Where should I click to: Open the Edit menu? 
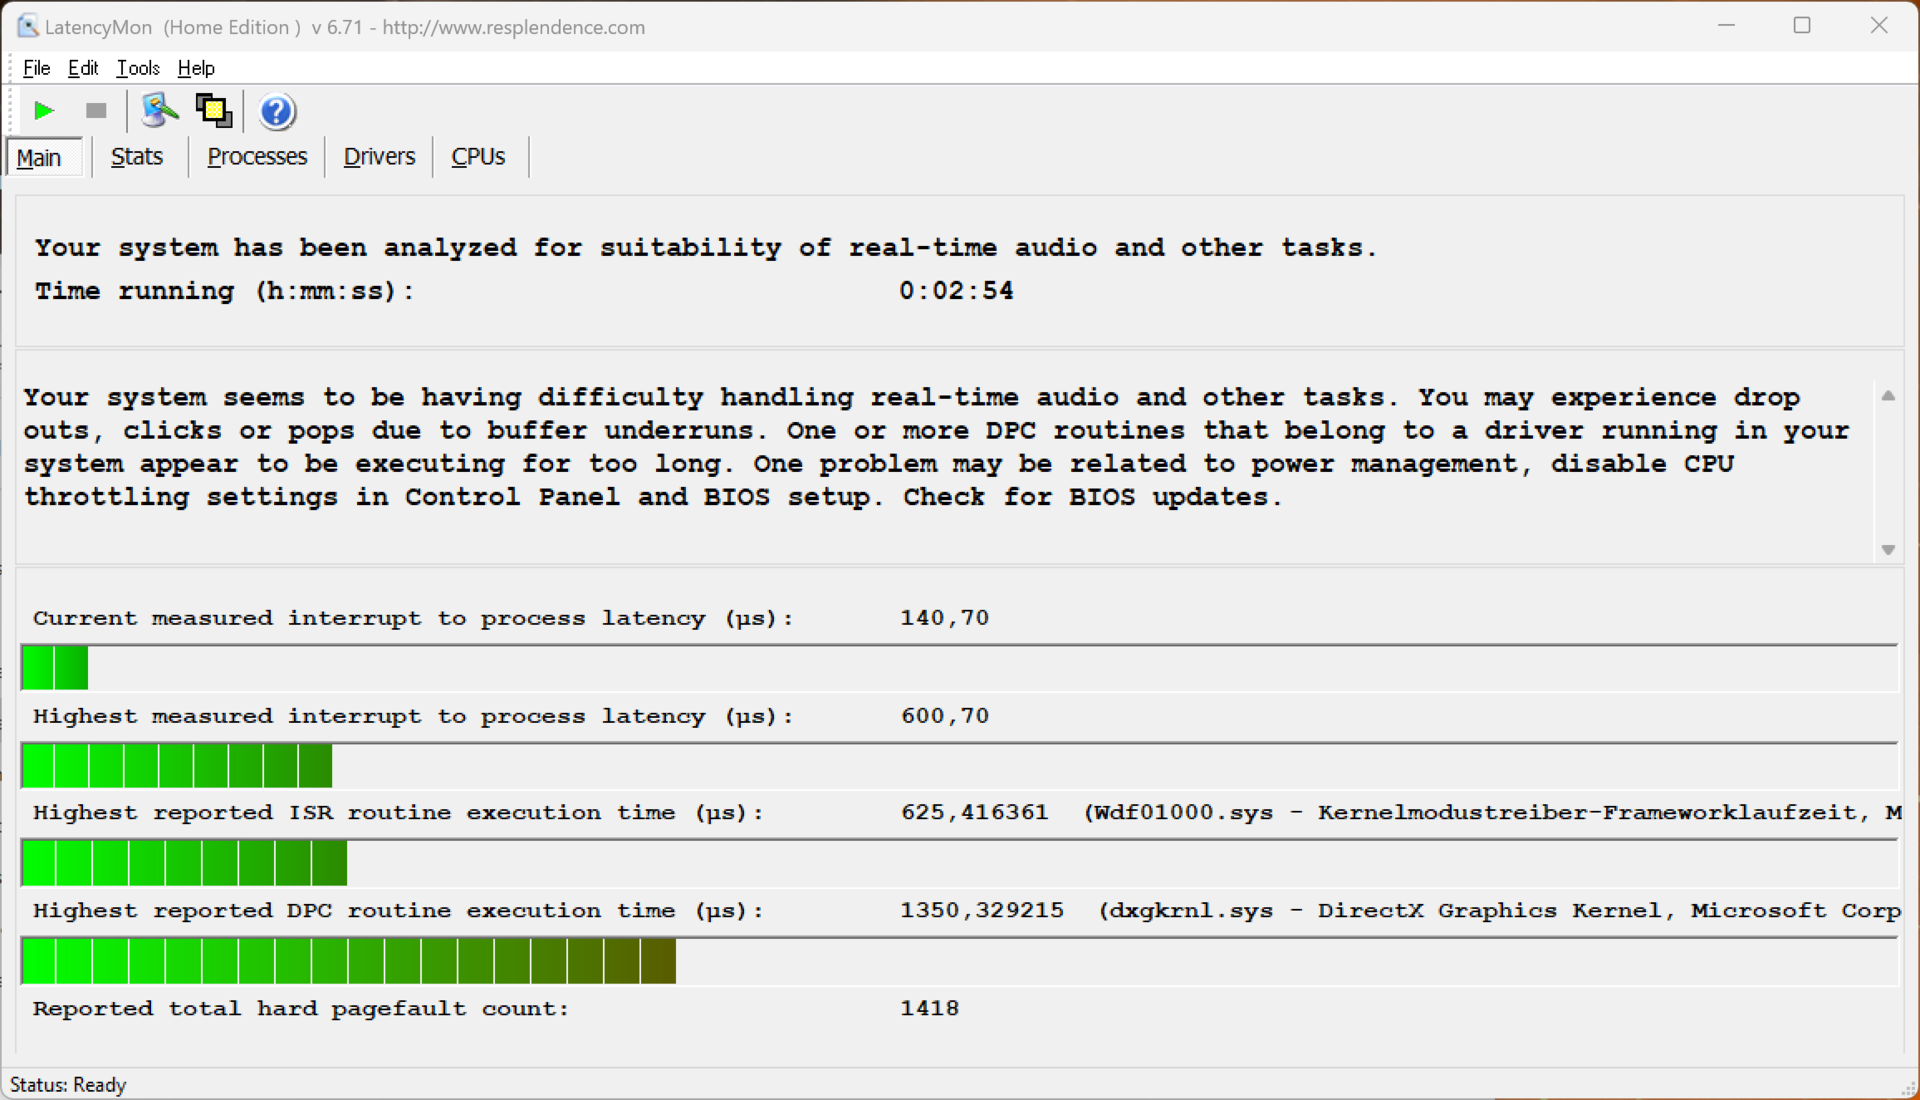click(83, 68)
